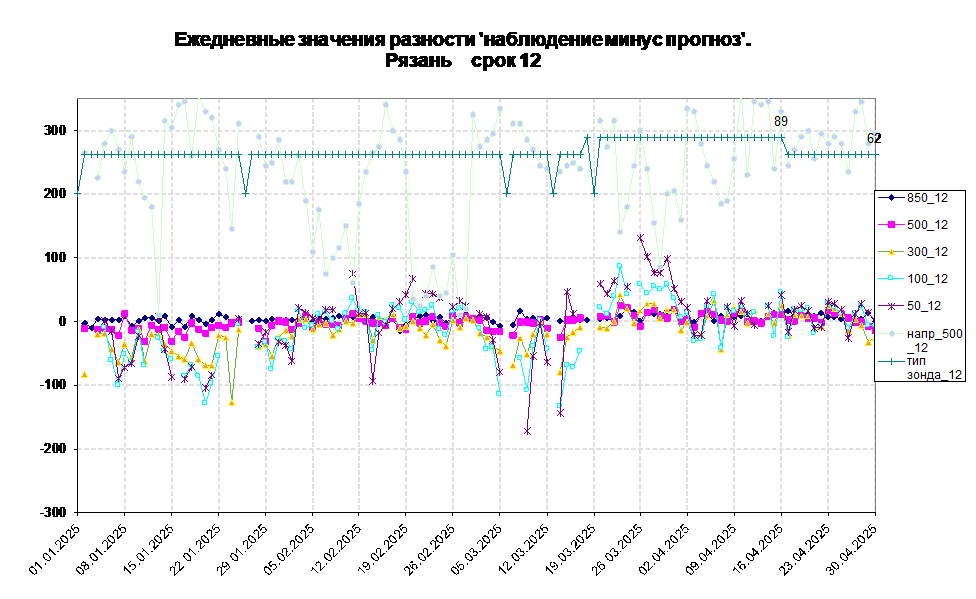Click y-axis label -100

(x=52, y=385)
